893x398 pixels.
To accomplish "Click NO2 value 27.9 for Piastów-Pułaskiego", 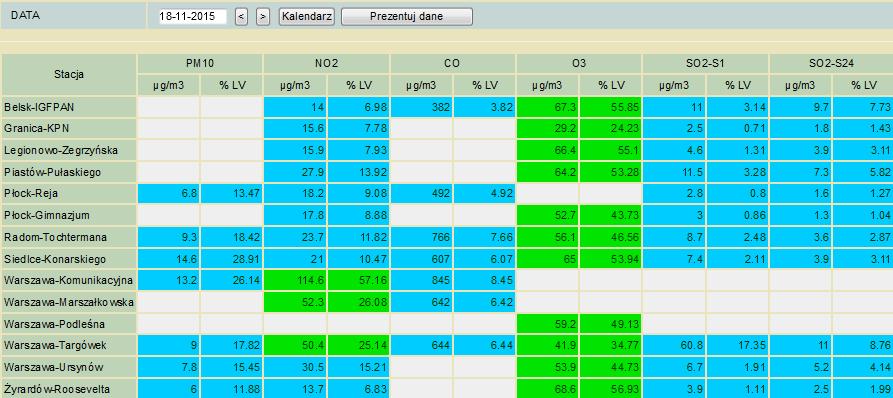I will [x=295, y=172].
